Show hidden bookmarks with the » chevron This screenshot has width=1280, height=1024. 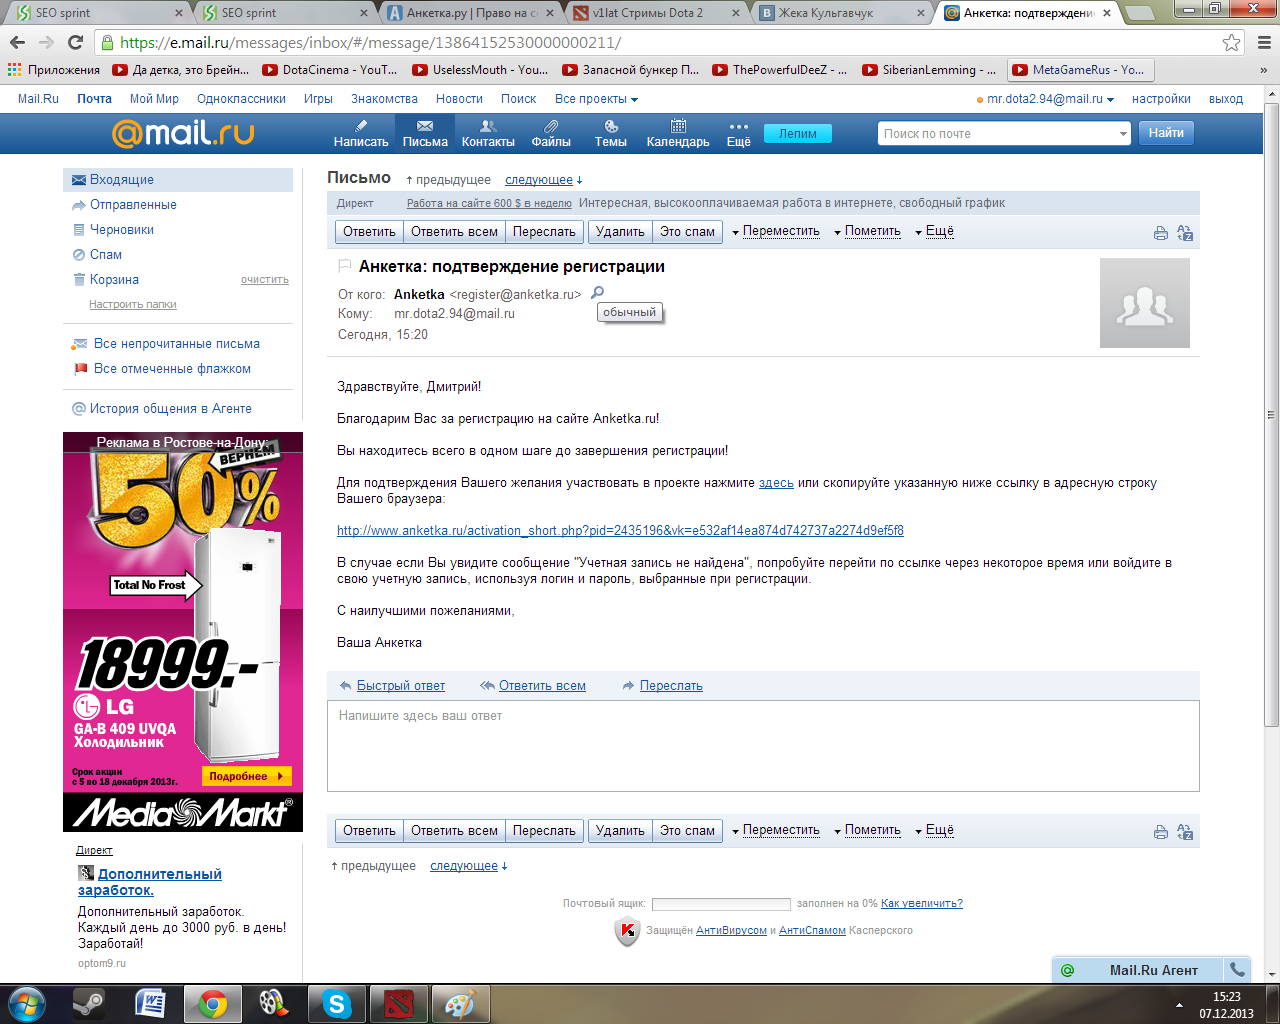[1264, 70]
